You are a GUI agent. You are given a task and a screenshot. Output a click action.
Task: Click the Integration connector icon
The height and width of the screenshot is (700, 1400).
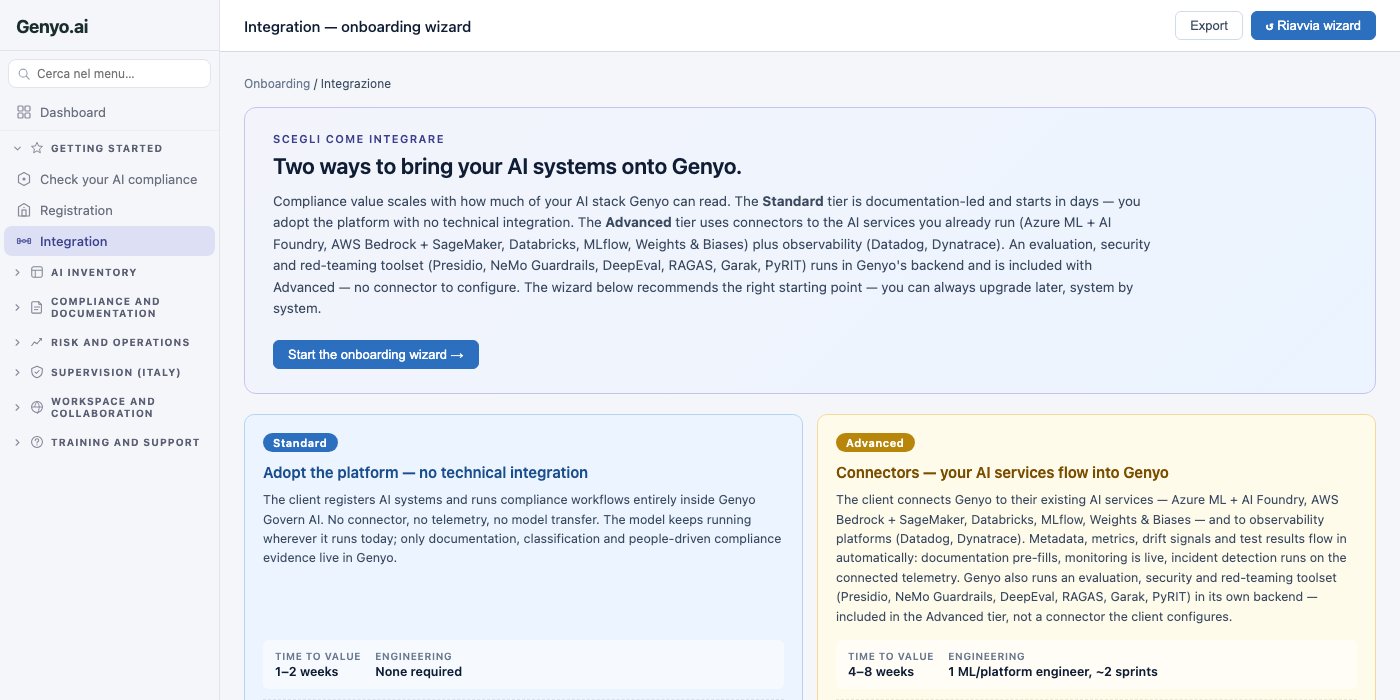click(24, 242)
